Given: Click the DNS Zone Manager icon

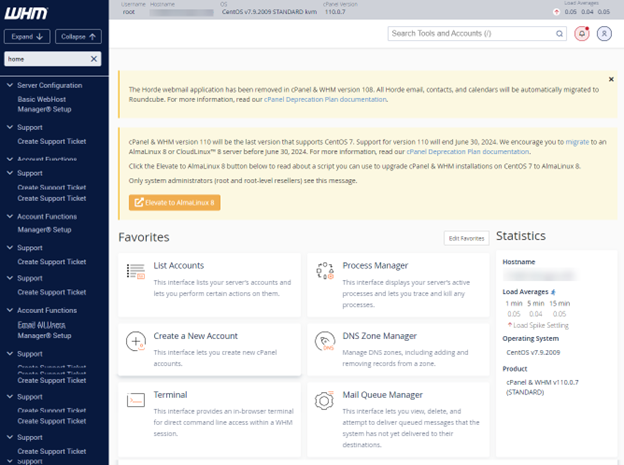Looking at the screenshot, I should click(324, 341).
